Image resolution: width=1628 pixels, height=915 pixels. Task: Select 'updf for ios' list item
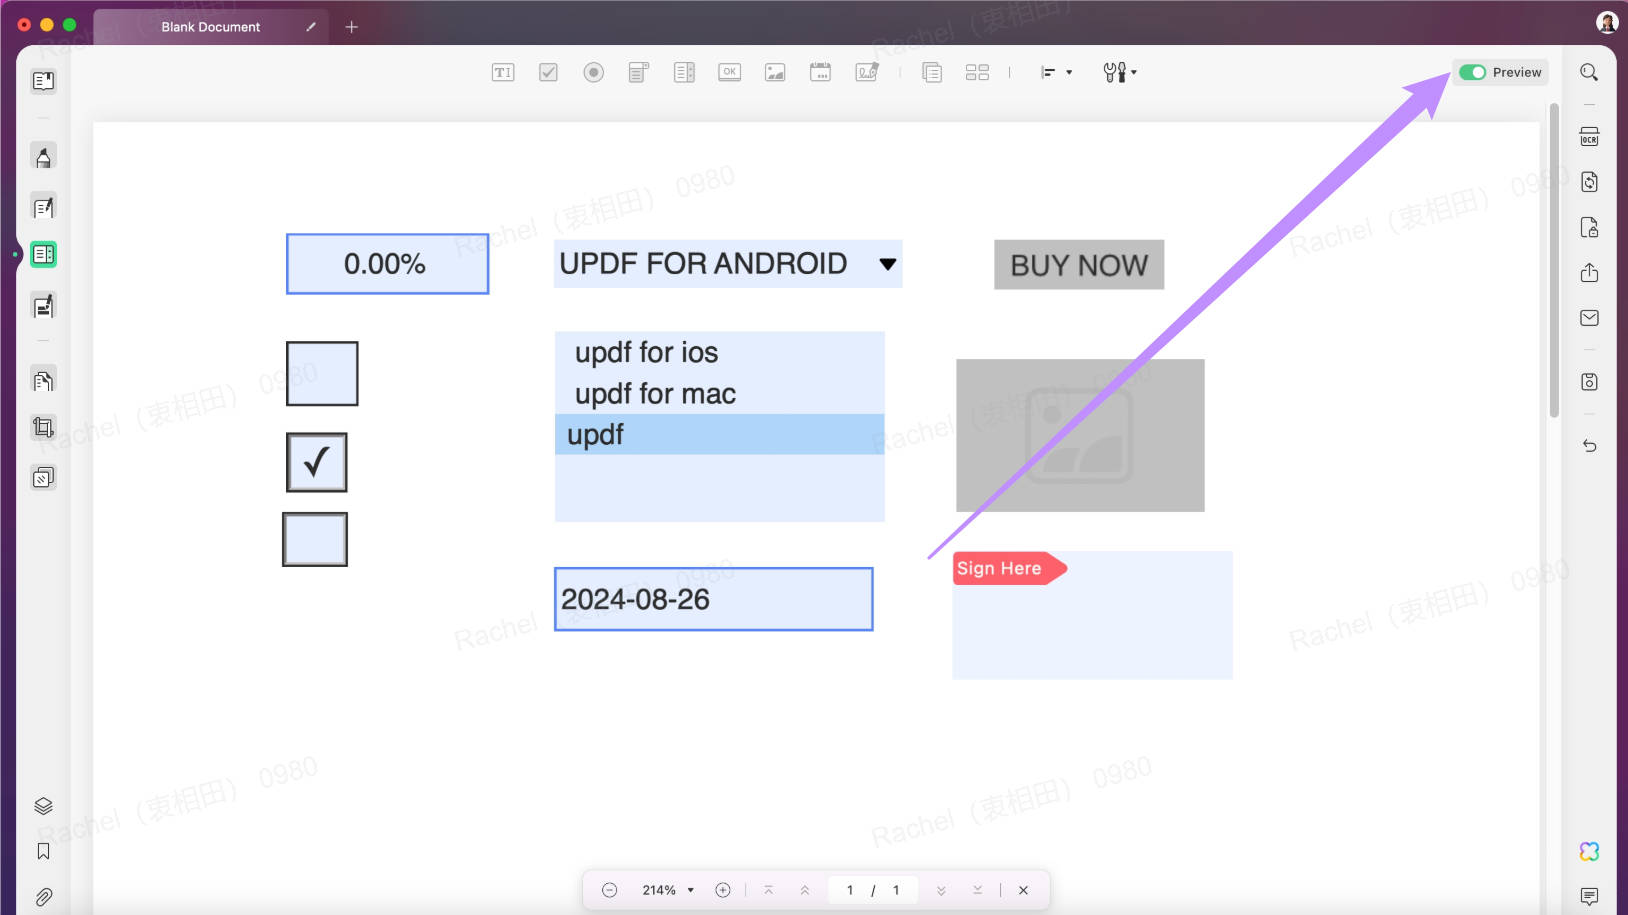tap(720, 352)
